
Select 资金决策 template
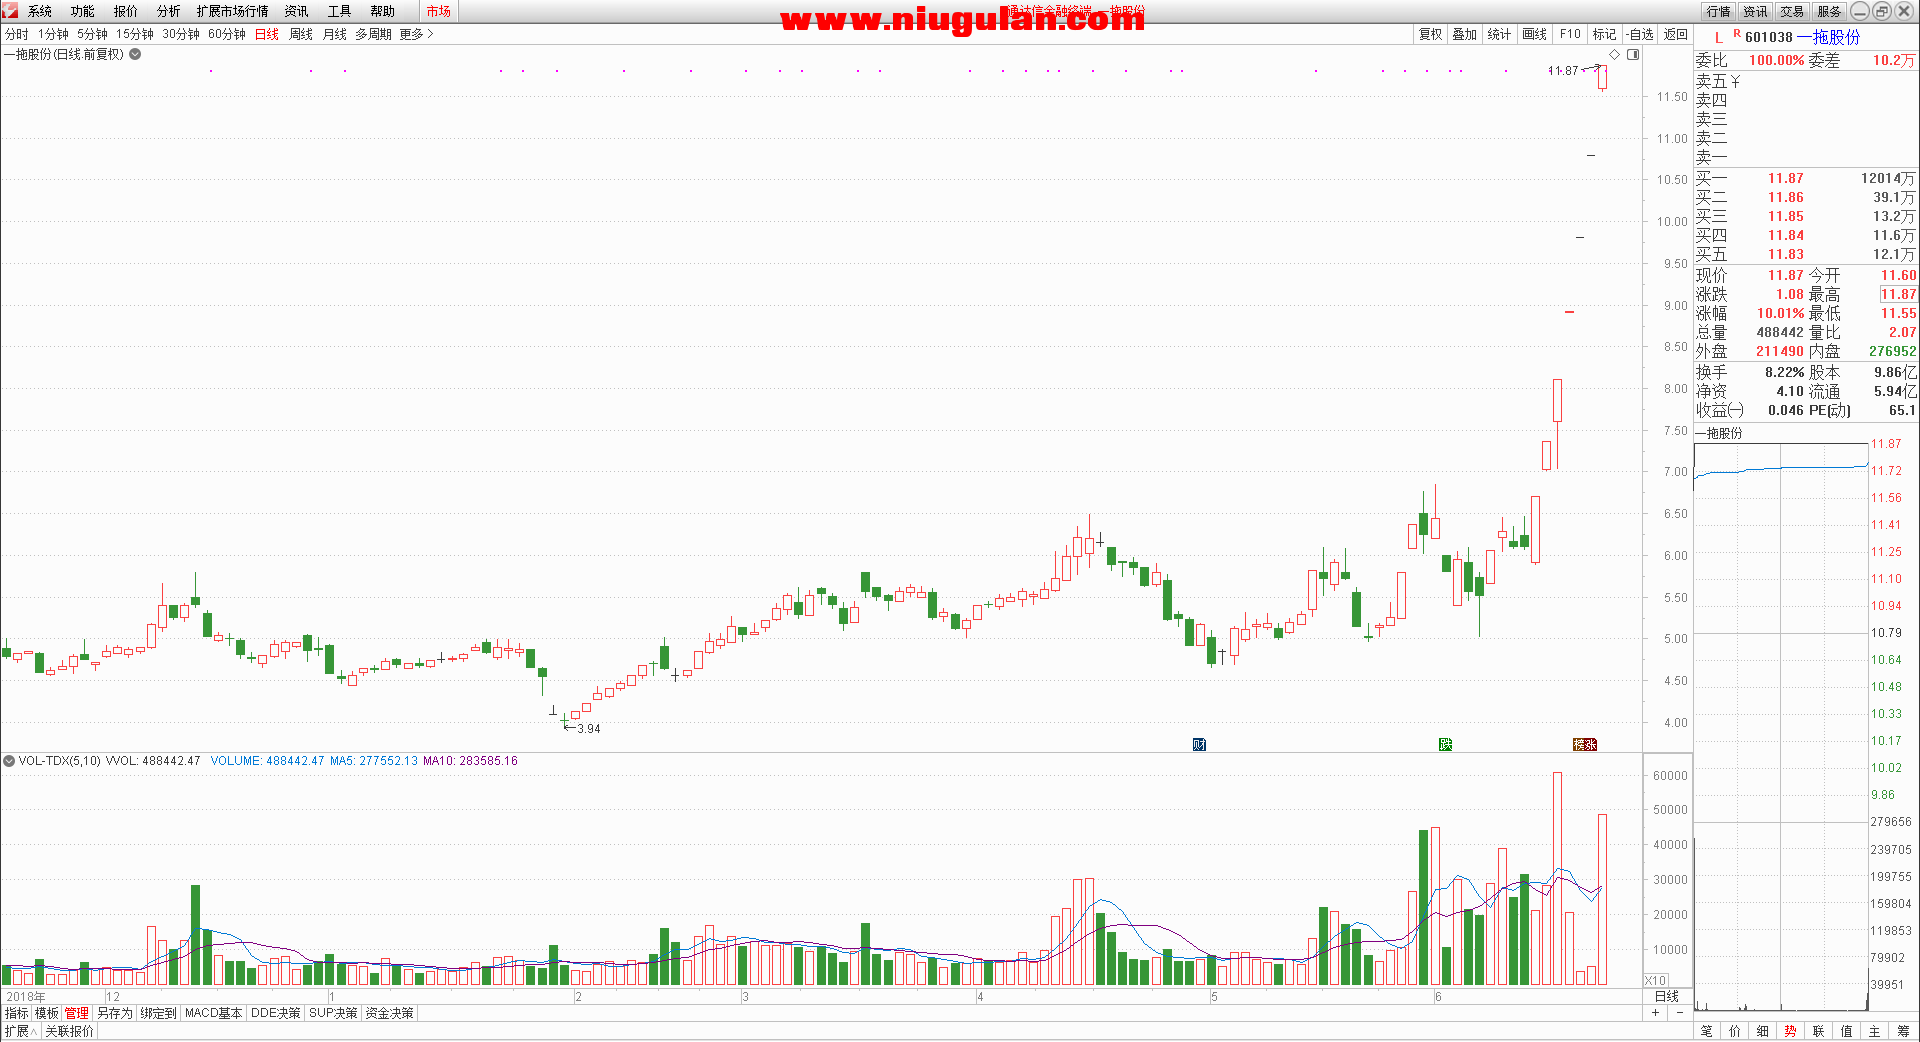(x=390, y=1013)
